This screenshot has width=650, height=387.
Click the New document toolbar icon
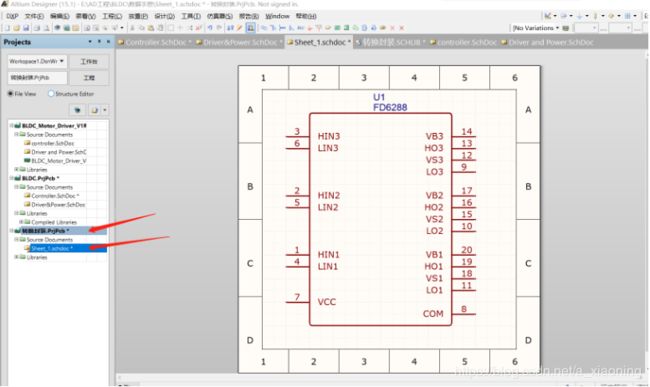point(7,28)
